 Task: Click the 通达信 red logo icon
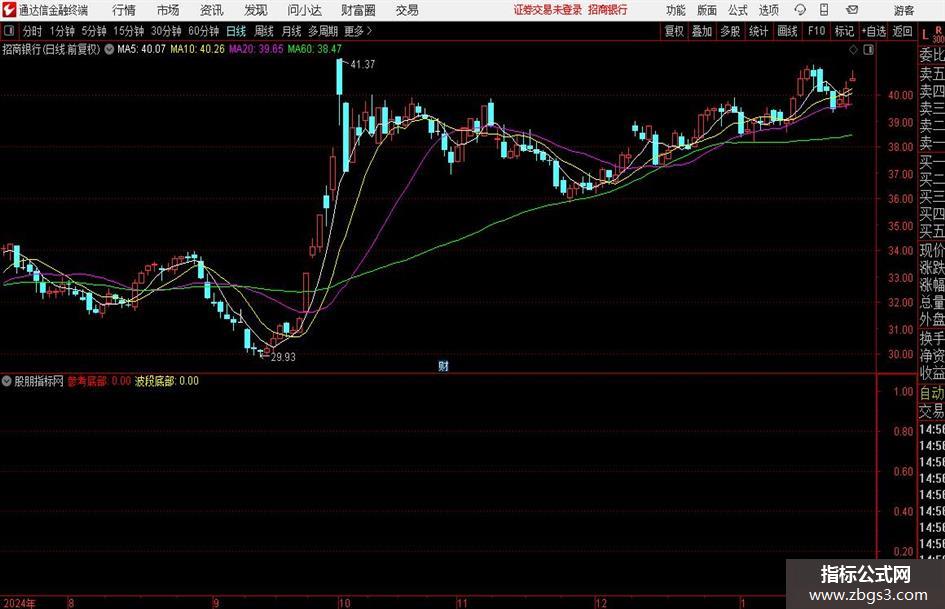pyautogui.click(x=9, y=10)
